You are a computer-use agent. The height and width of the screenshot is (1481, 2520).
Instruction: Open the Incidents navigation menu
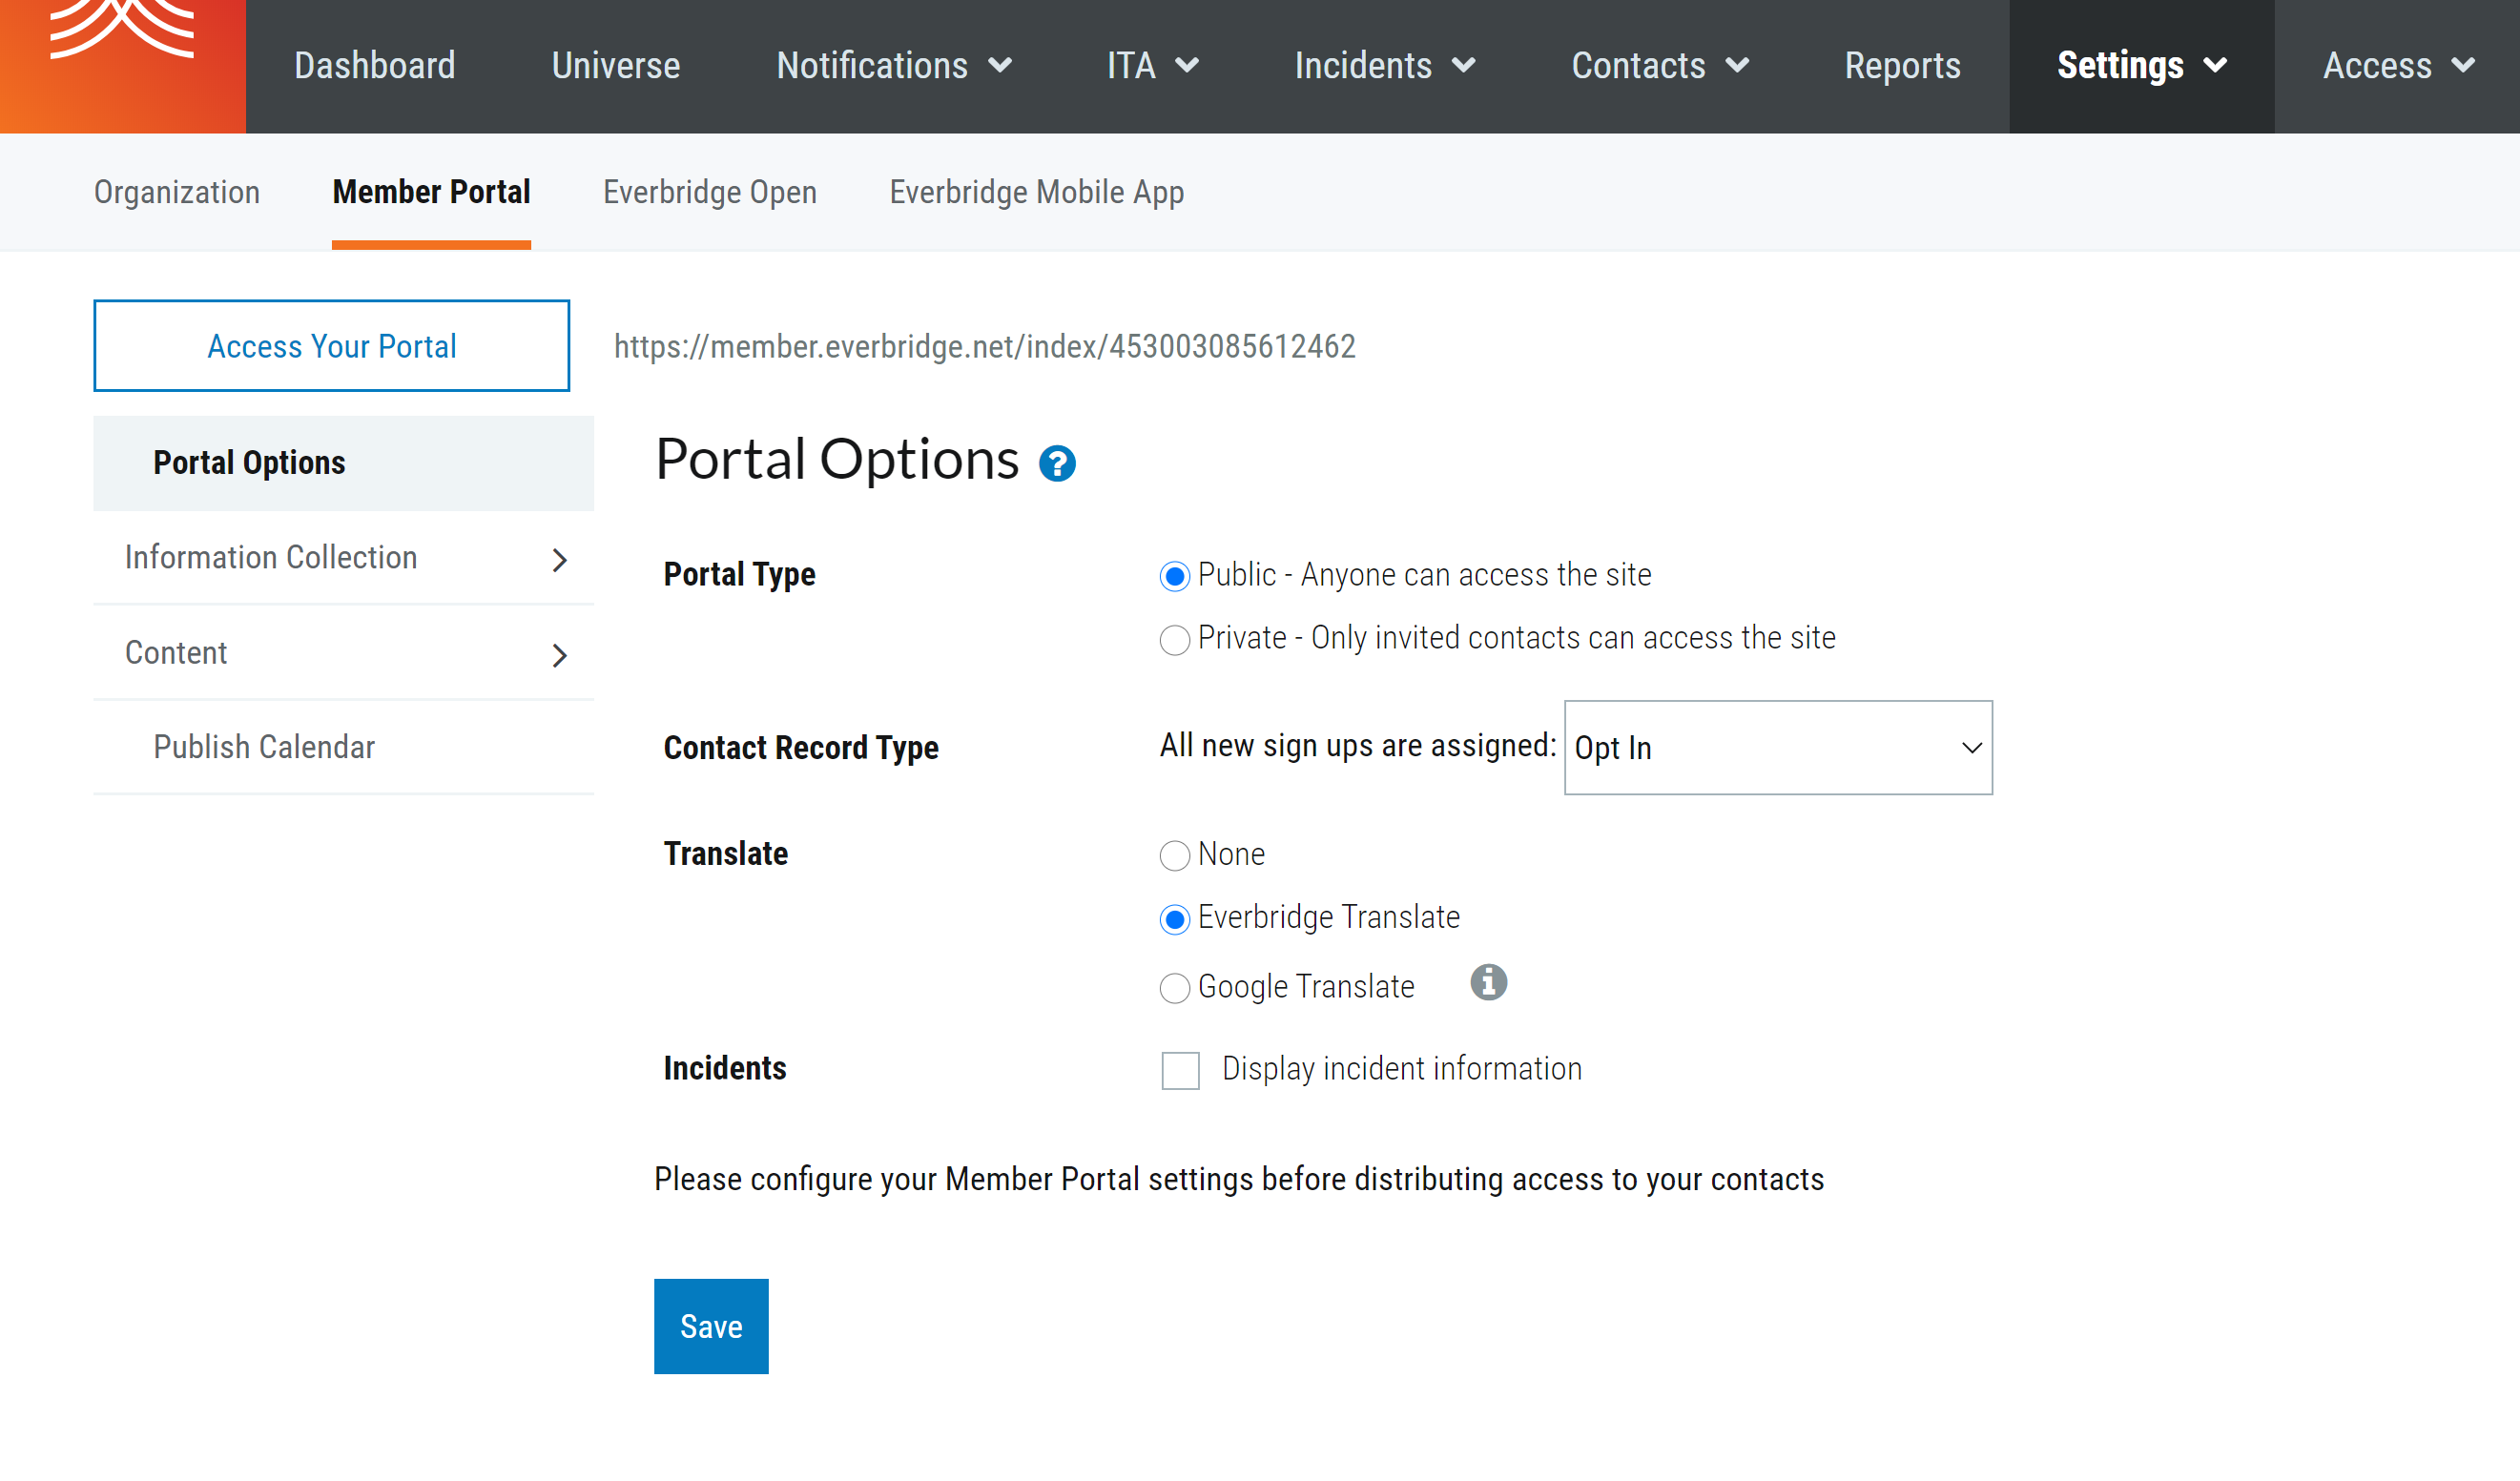[x=1384, y=66]
